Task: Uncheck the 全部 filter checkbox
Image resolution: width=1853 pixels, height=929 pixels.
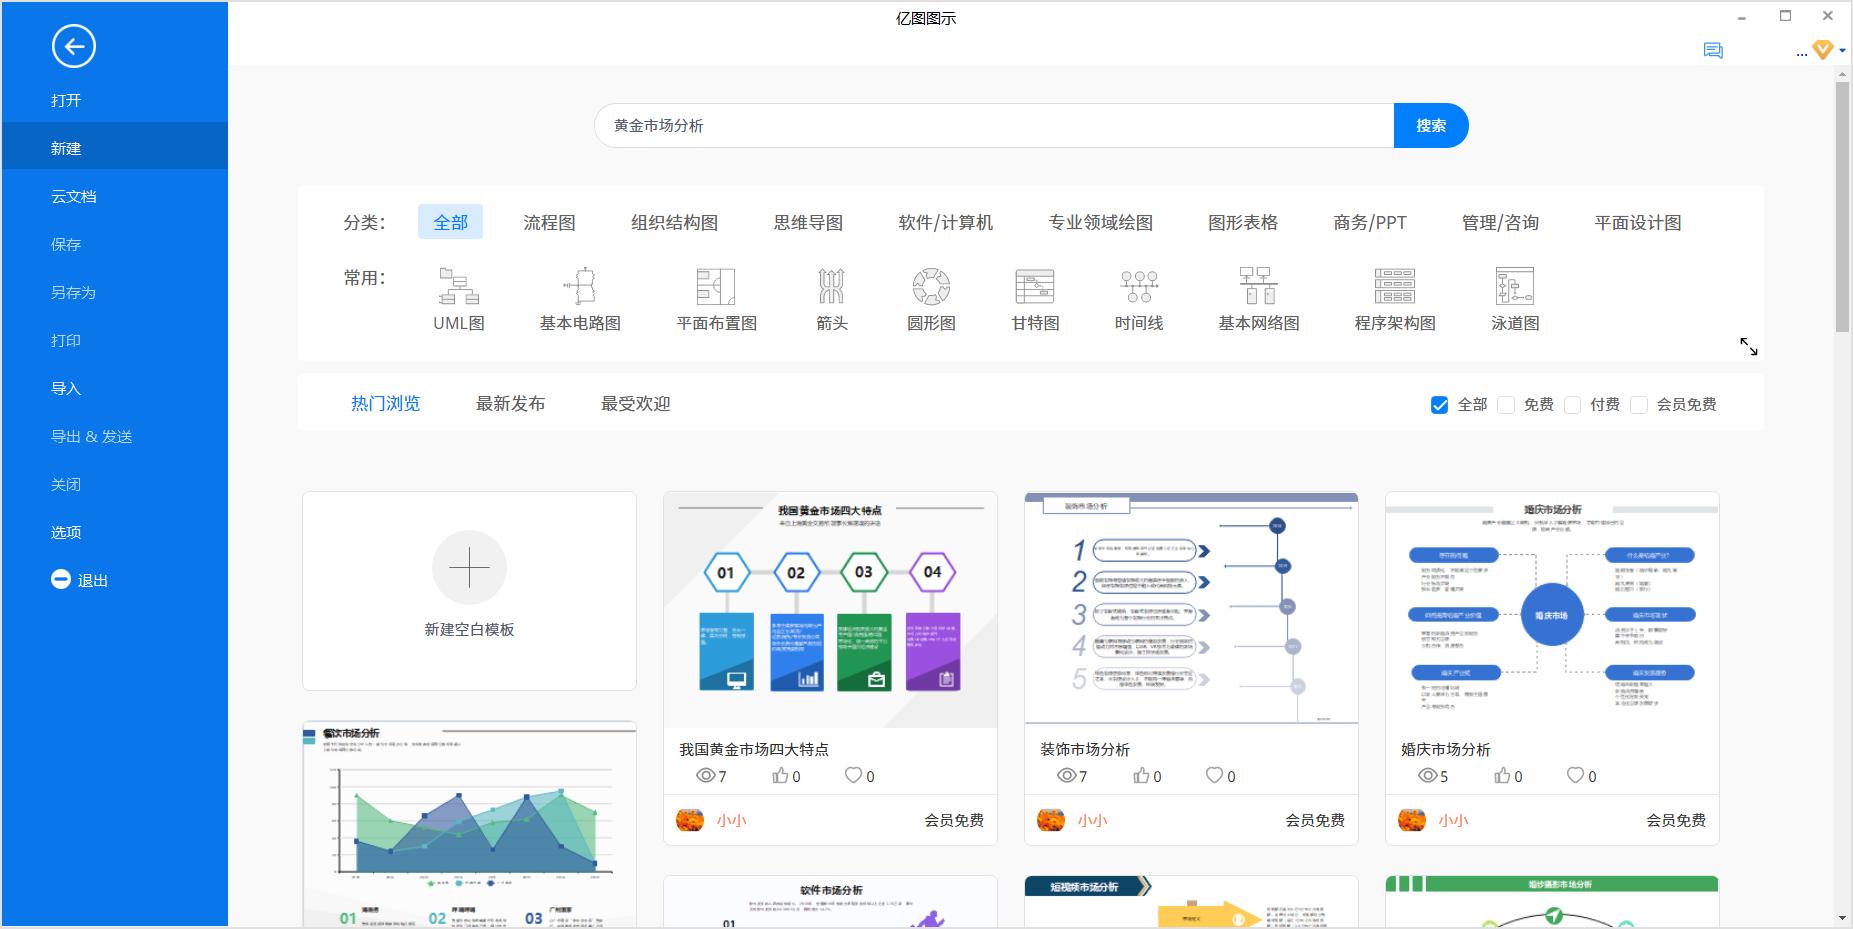Action: (1440, 405)
